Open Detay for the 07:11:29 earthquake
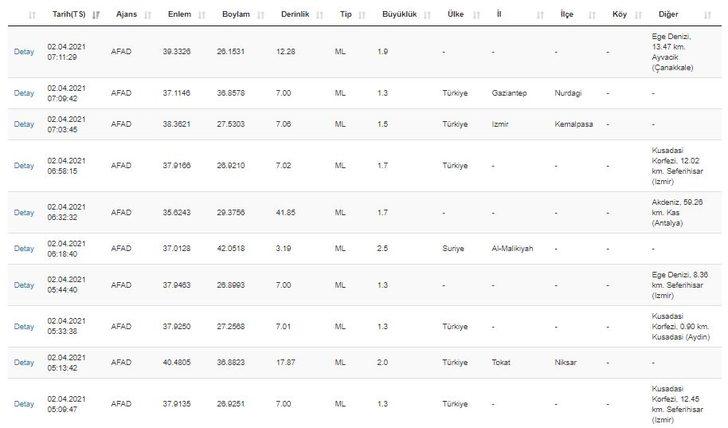This screenshot has height=428, width=728. (x=23, y=51)
